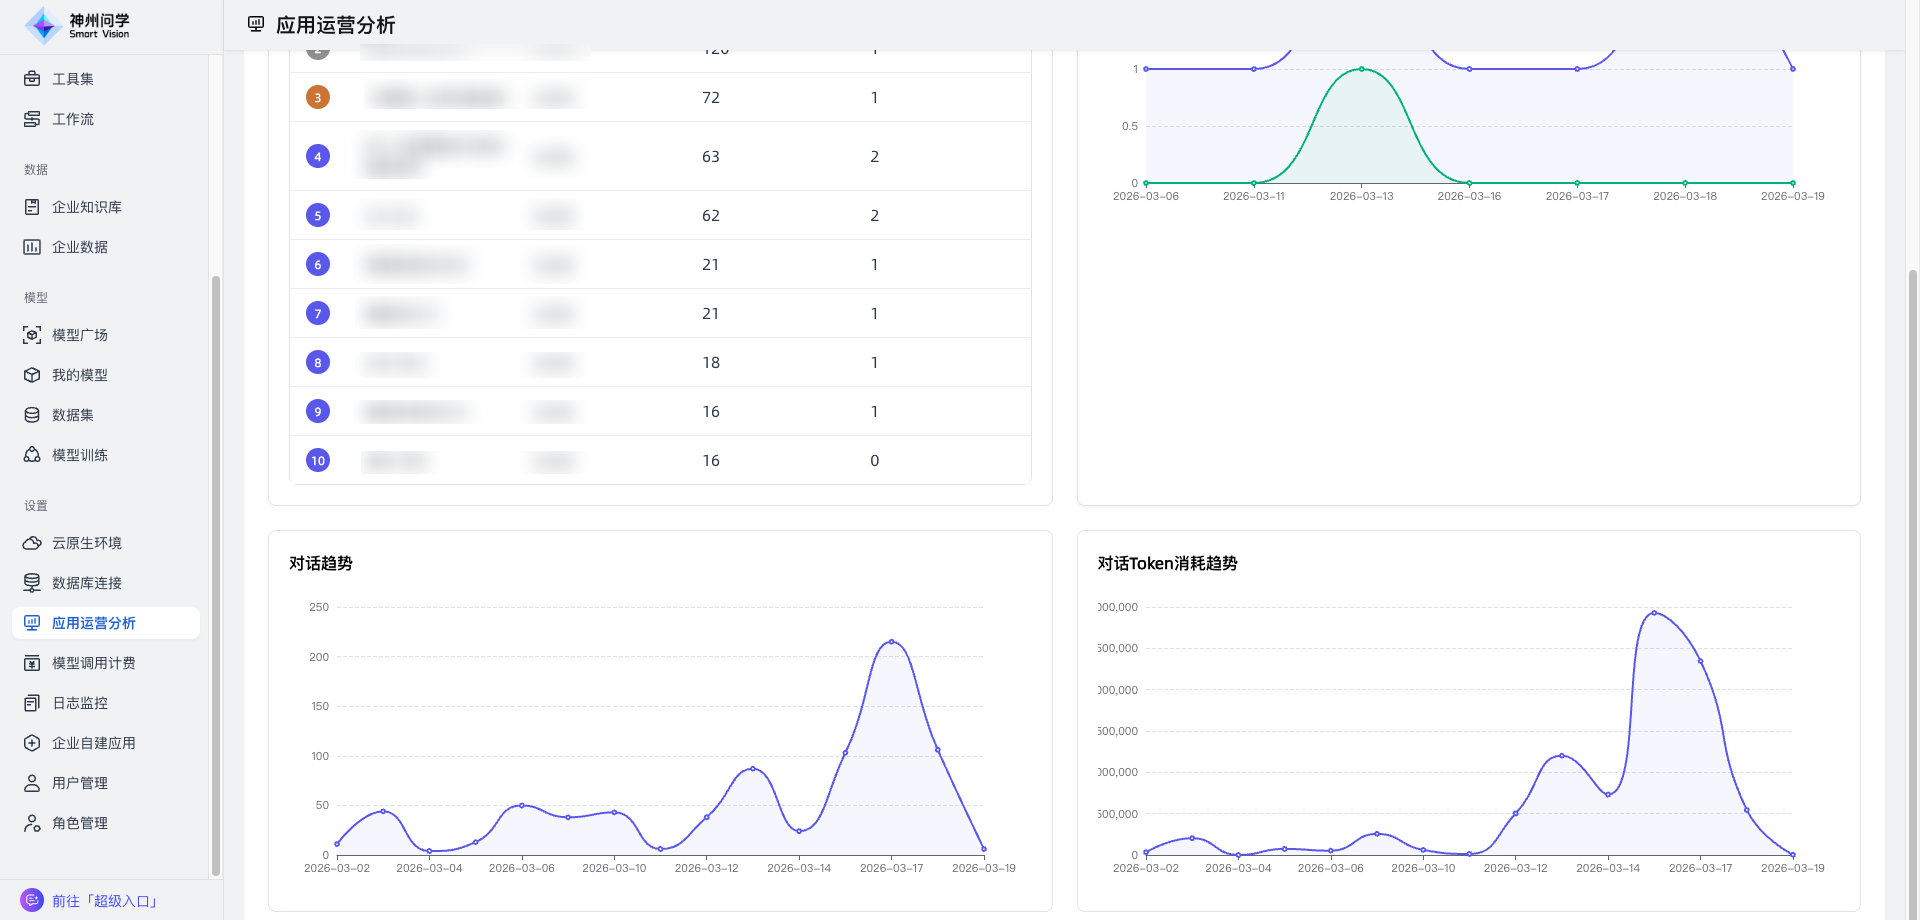1920x920 pixels.
Task: Select 模型调用计费 in the sidebar
Action: [x=94, y=663]
